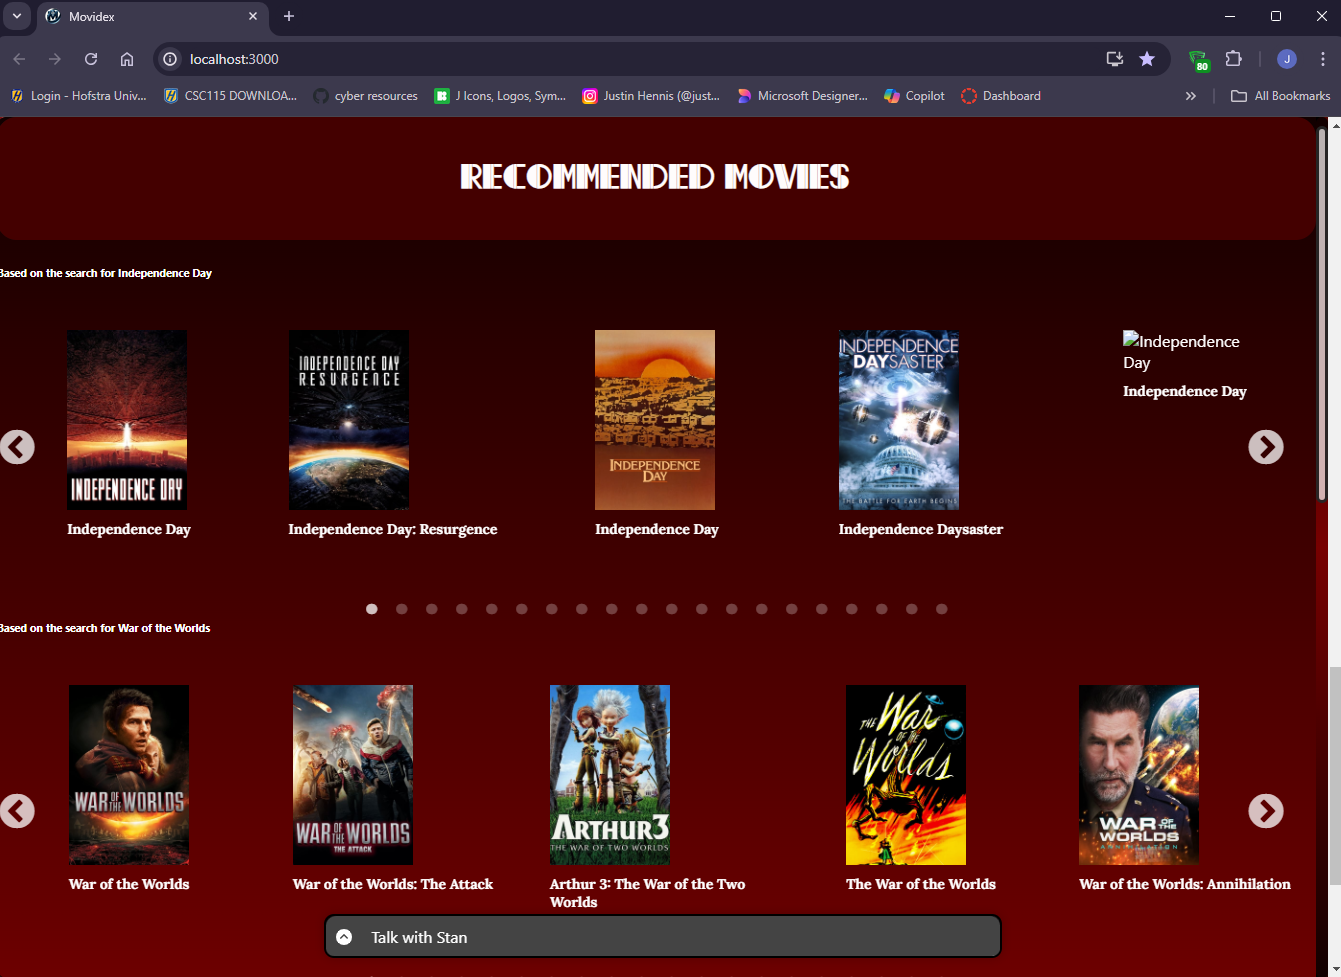This screenshot has height=977, width=1341.
Task: Show more bookmarks with double chevron
Action: (x=1191, y=96)
